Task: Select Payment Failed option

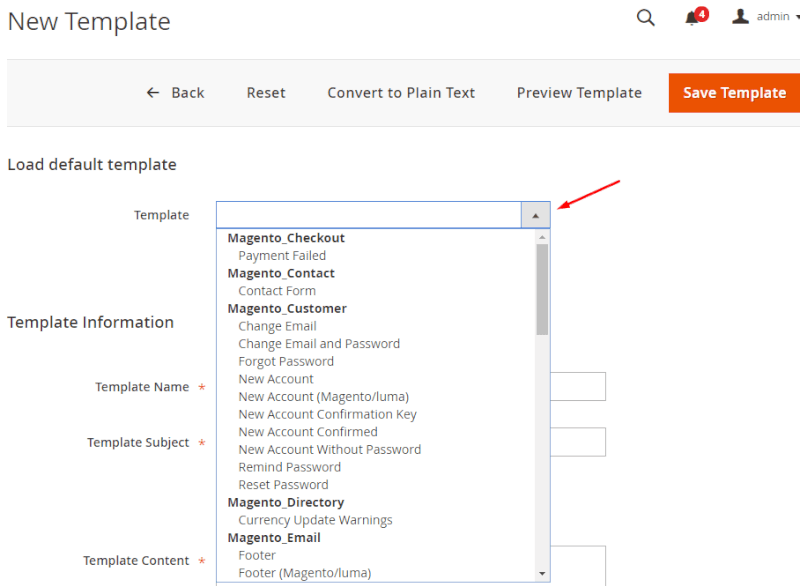Action: point(282,256)
